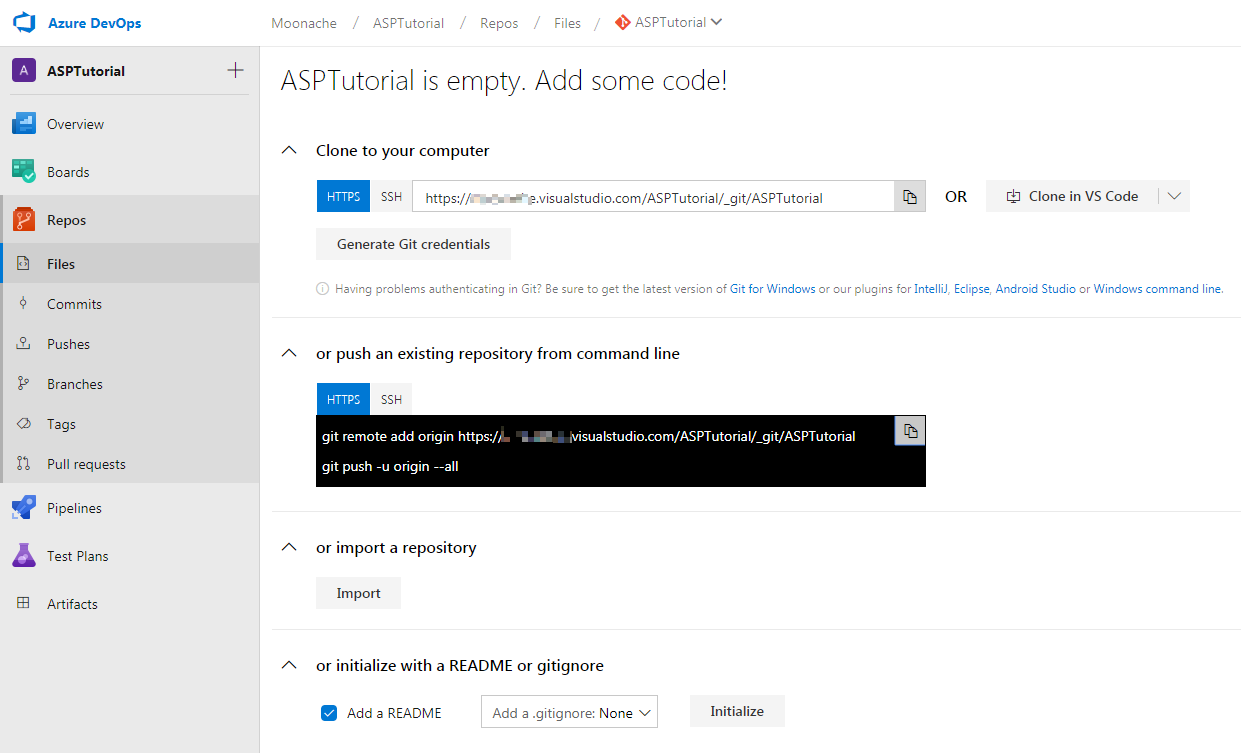Collapse the initialize with a README section

coord(289,665)
